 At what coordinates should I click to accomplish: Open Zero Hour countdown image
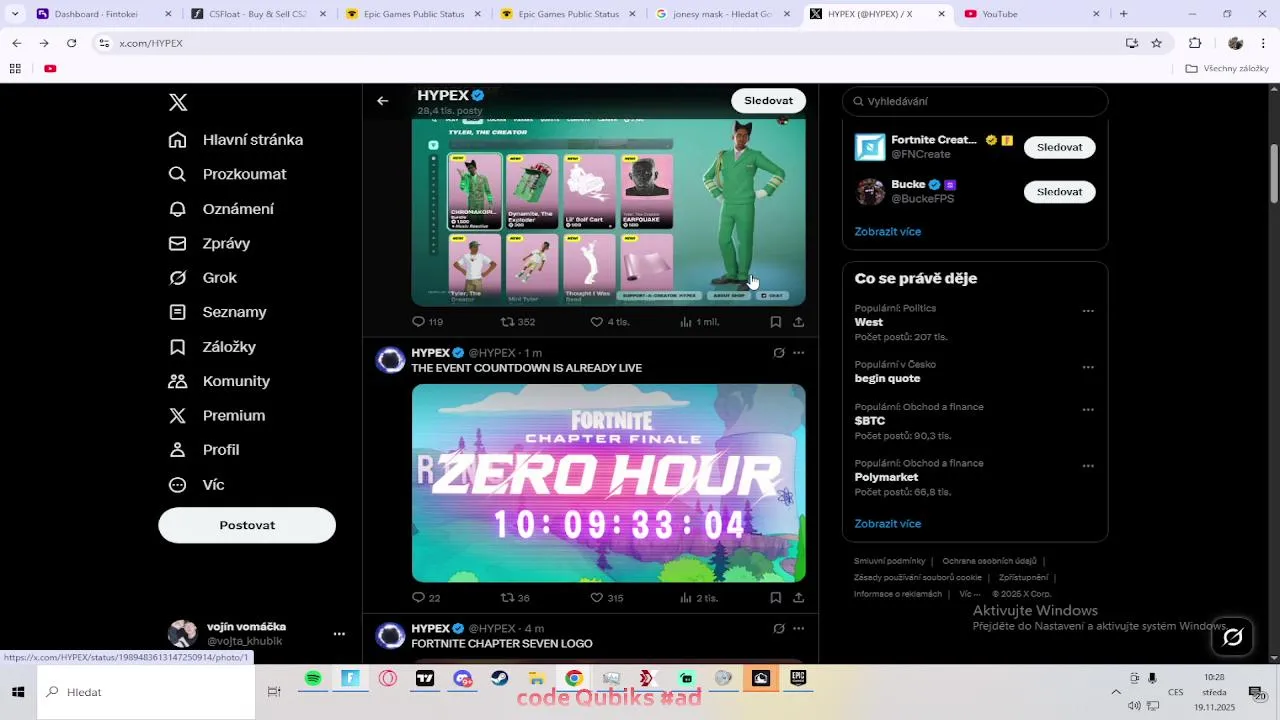tap(609, 483)
